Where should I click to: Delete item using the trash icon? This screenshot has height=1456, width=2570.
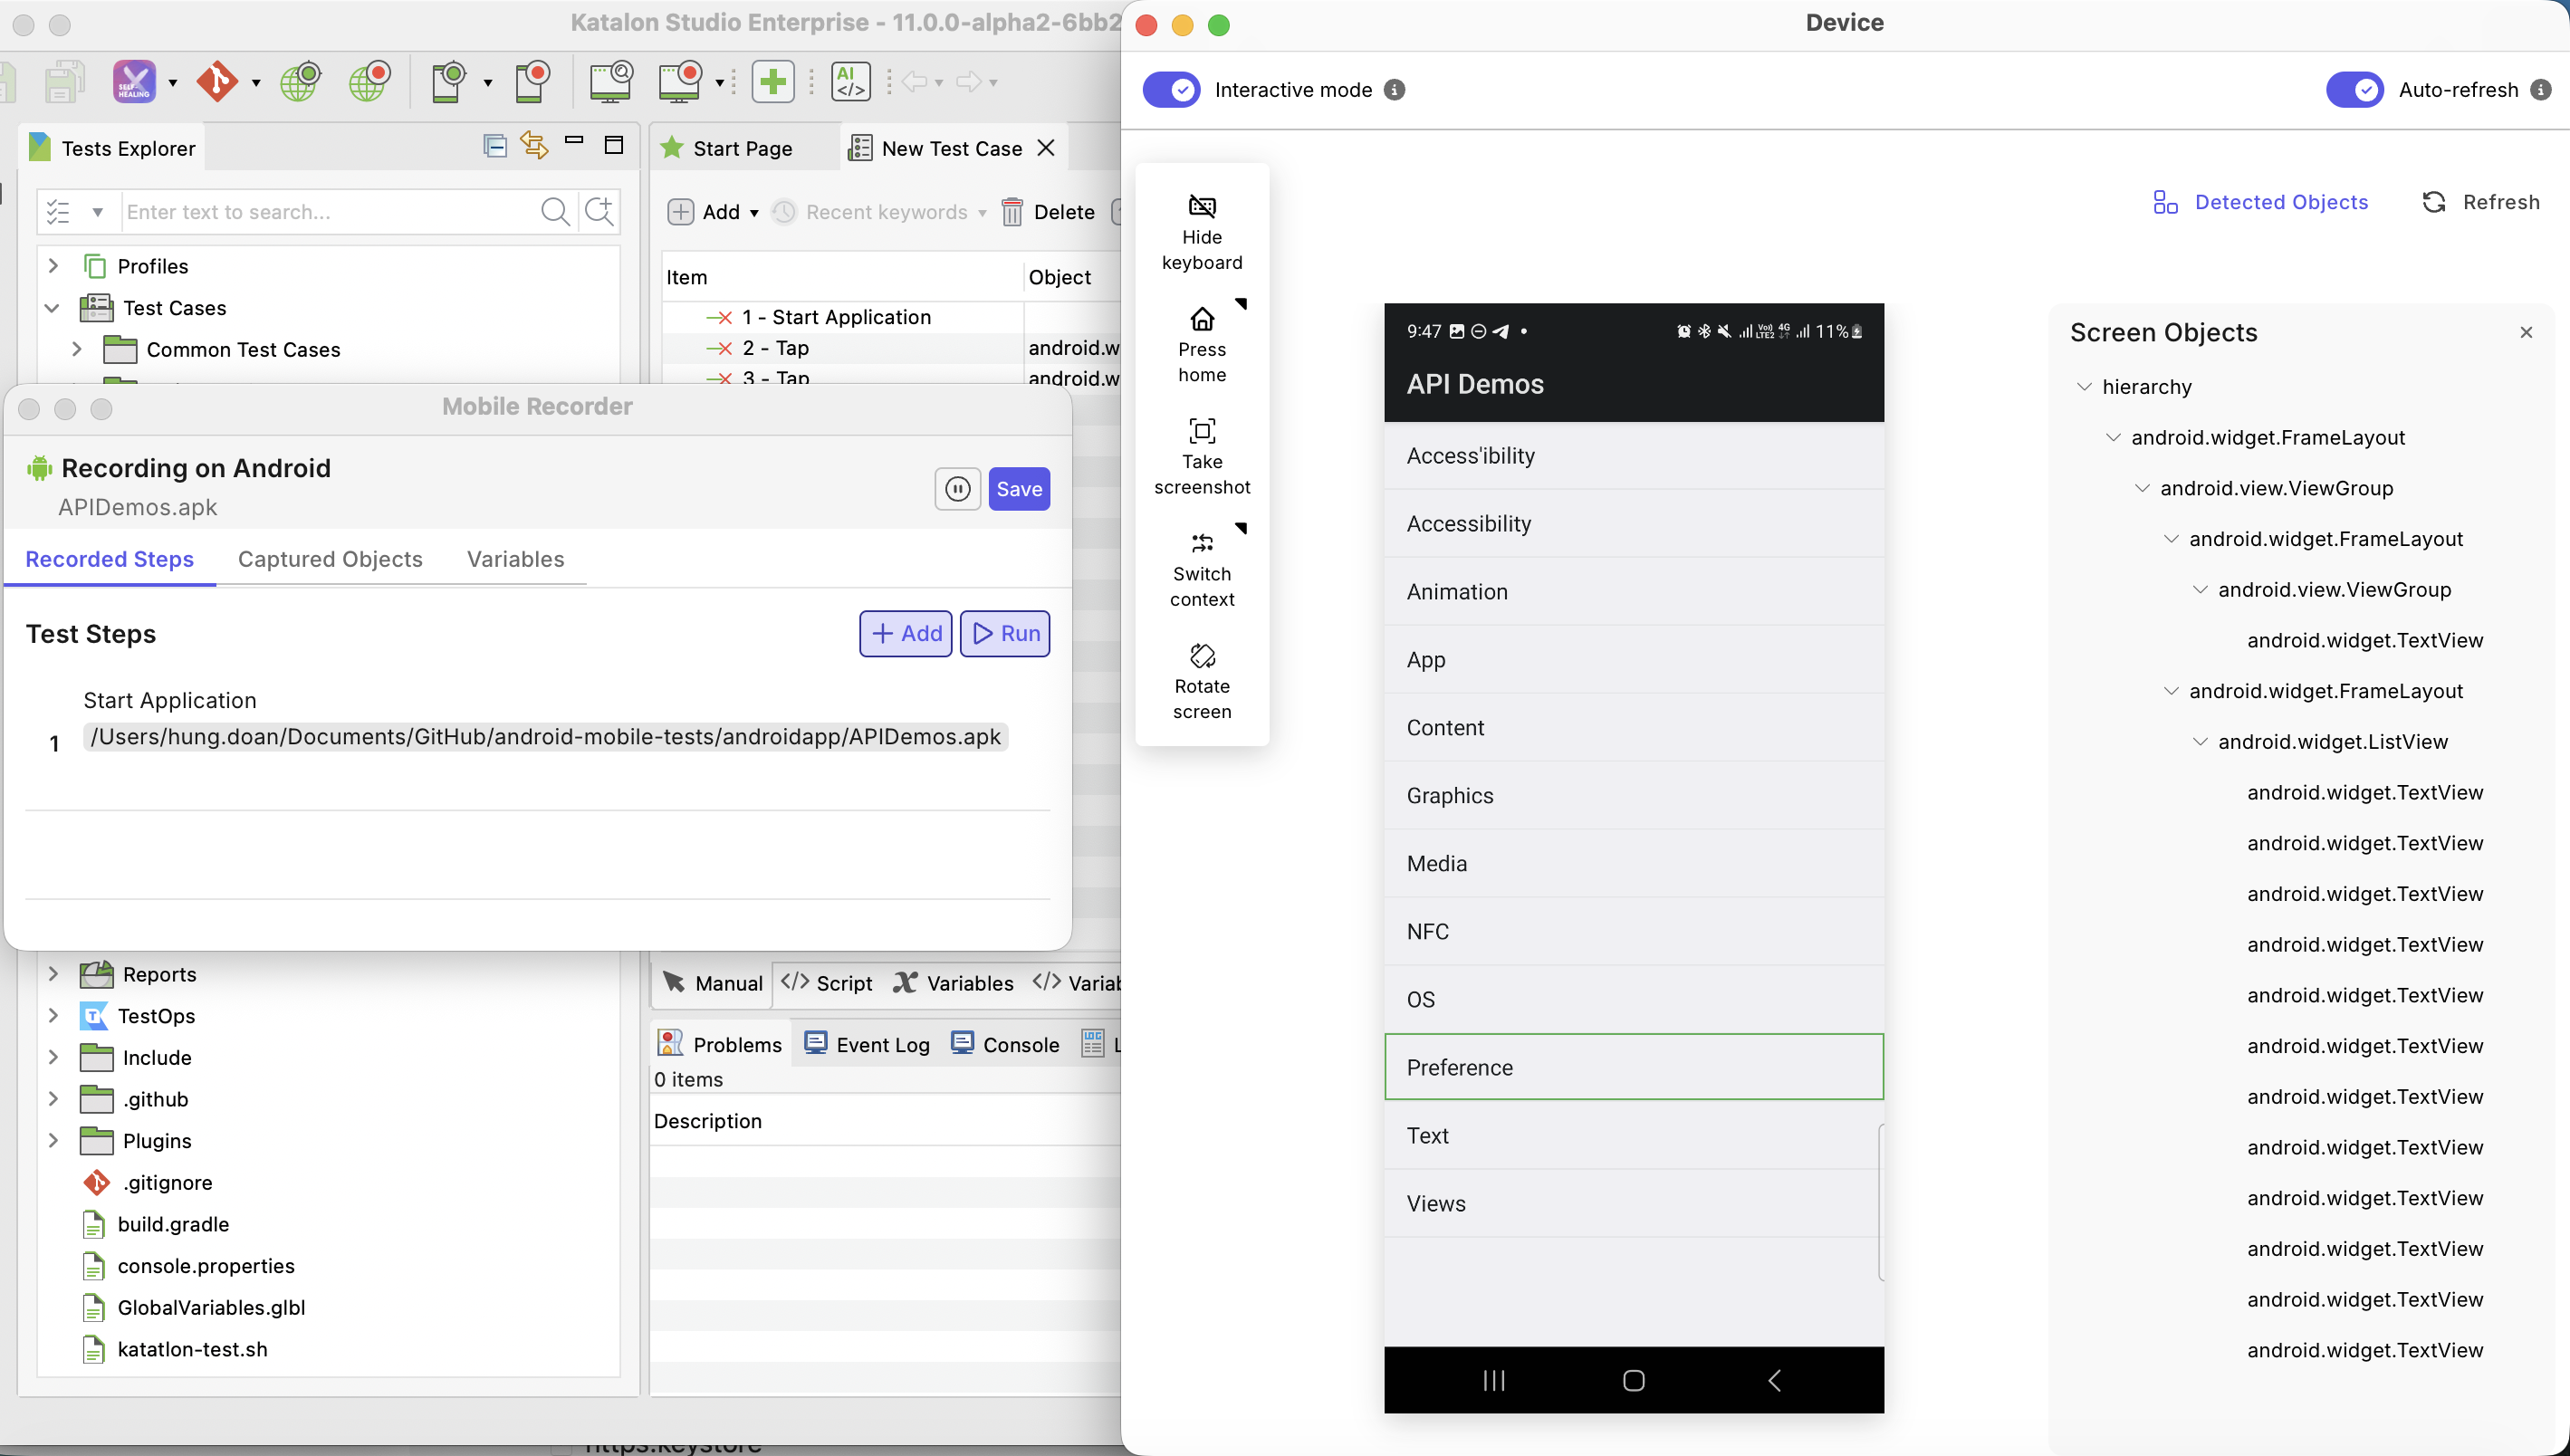pyautogui.click(x=1013, y=212)
